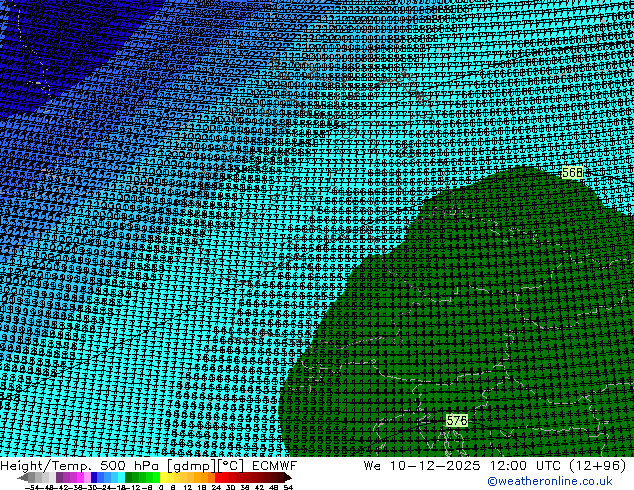
Task: Click the dark maroon right arrow end of legend
Action: click(x=287, y=478)
